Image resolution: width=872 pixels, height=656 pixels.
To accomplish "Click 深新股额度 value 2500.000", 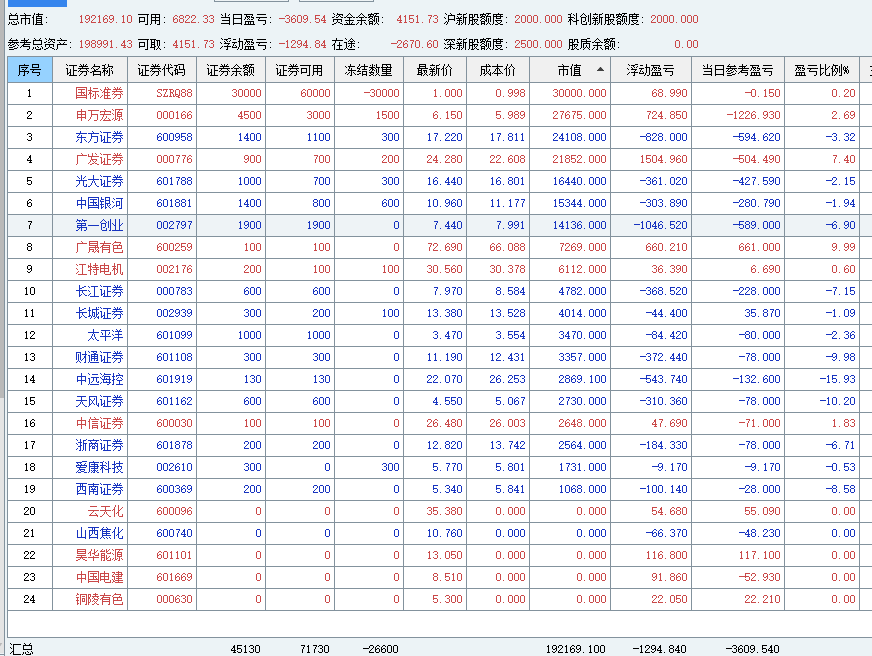I will click(538, 44).
